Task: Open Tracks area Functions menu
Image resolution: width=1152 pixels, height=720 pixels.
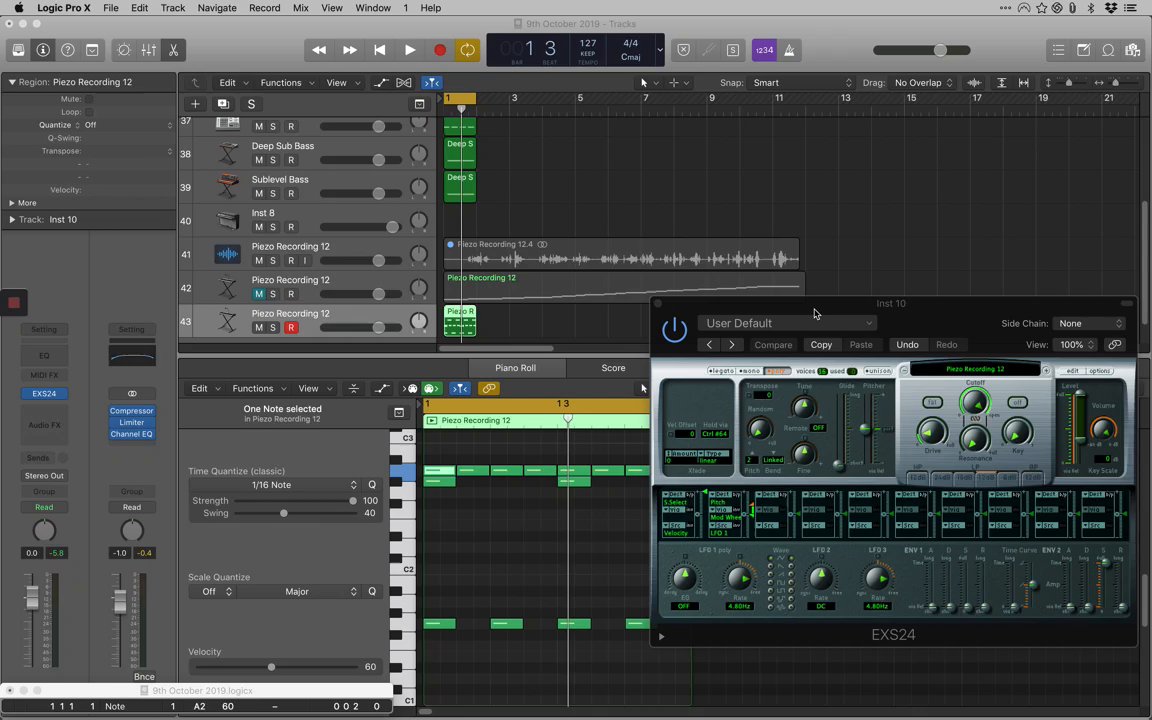Action: coord(287,82)
